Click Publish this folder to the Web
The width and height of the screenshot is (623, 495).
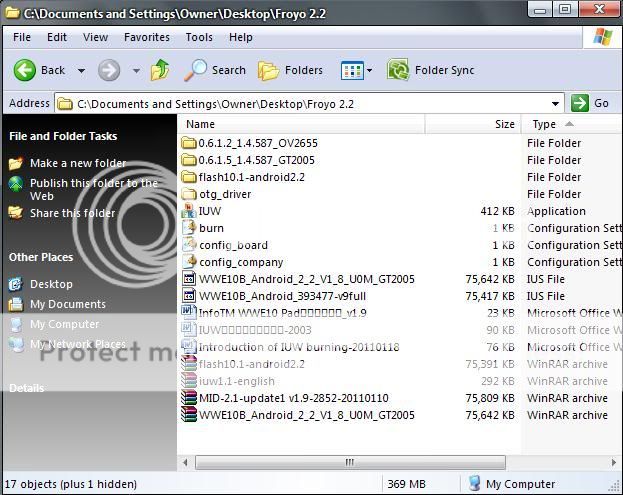(94, 189)
